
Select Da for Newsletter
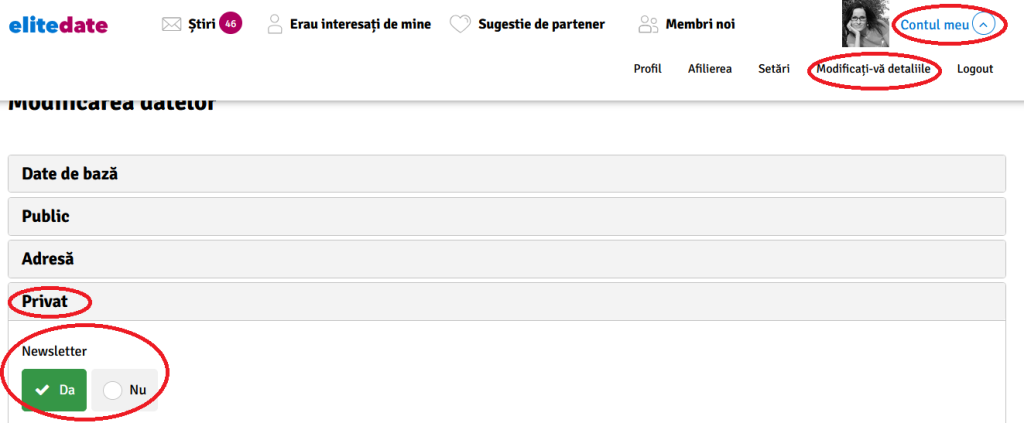point(54,390)
